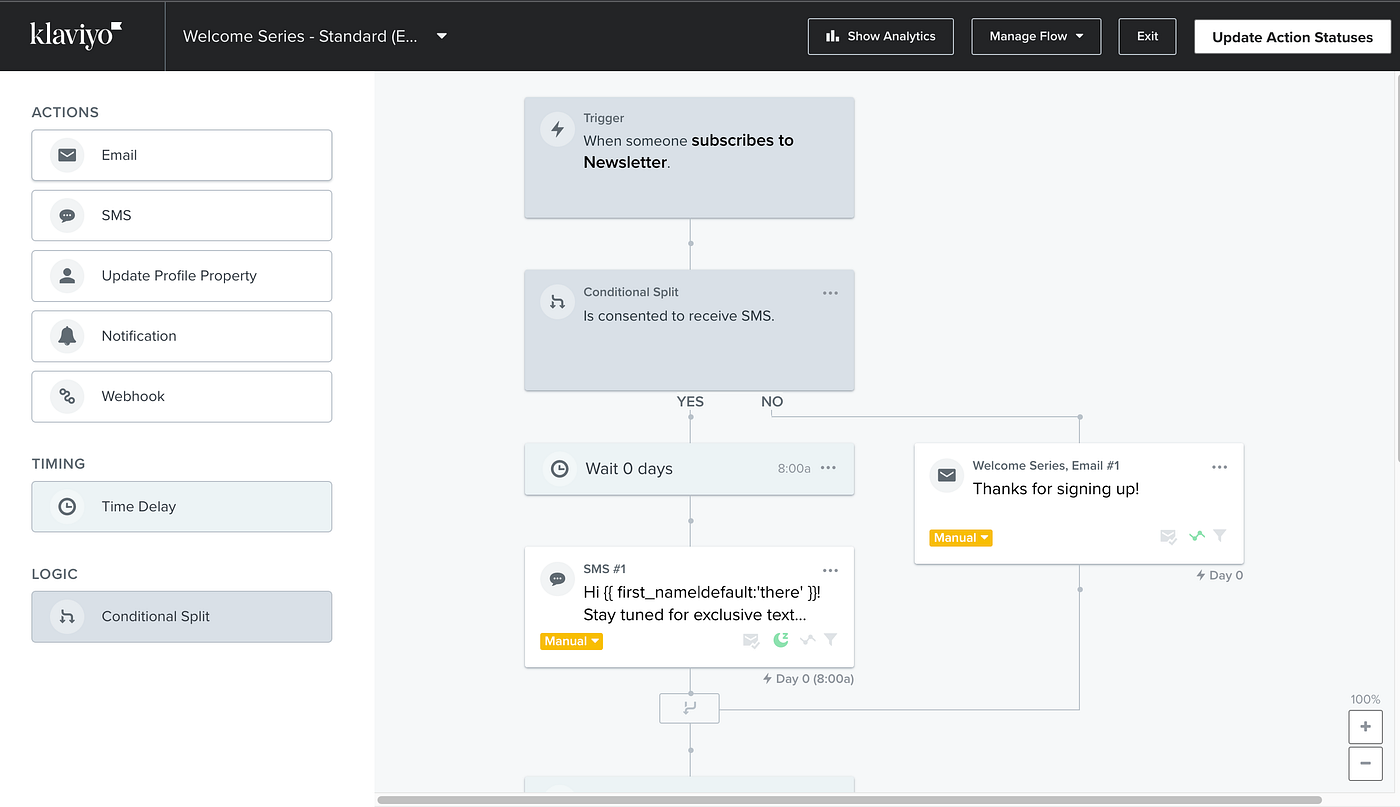Toggle smart sending on SMS #1 card
This screenshot has height=807, width=1400.
click(x=751, y=641)
